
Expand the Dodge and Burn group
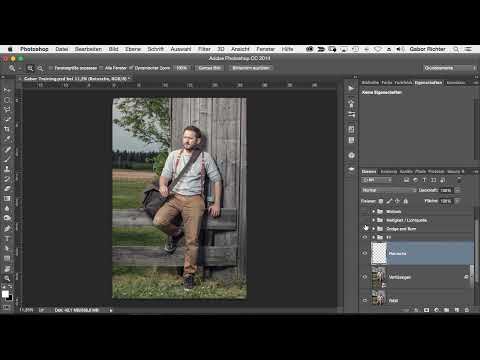[374, 229]
